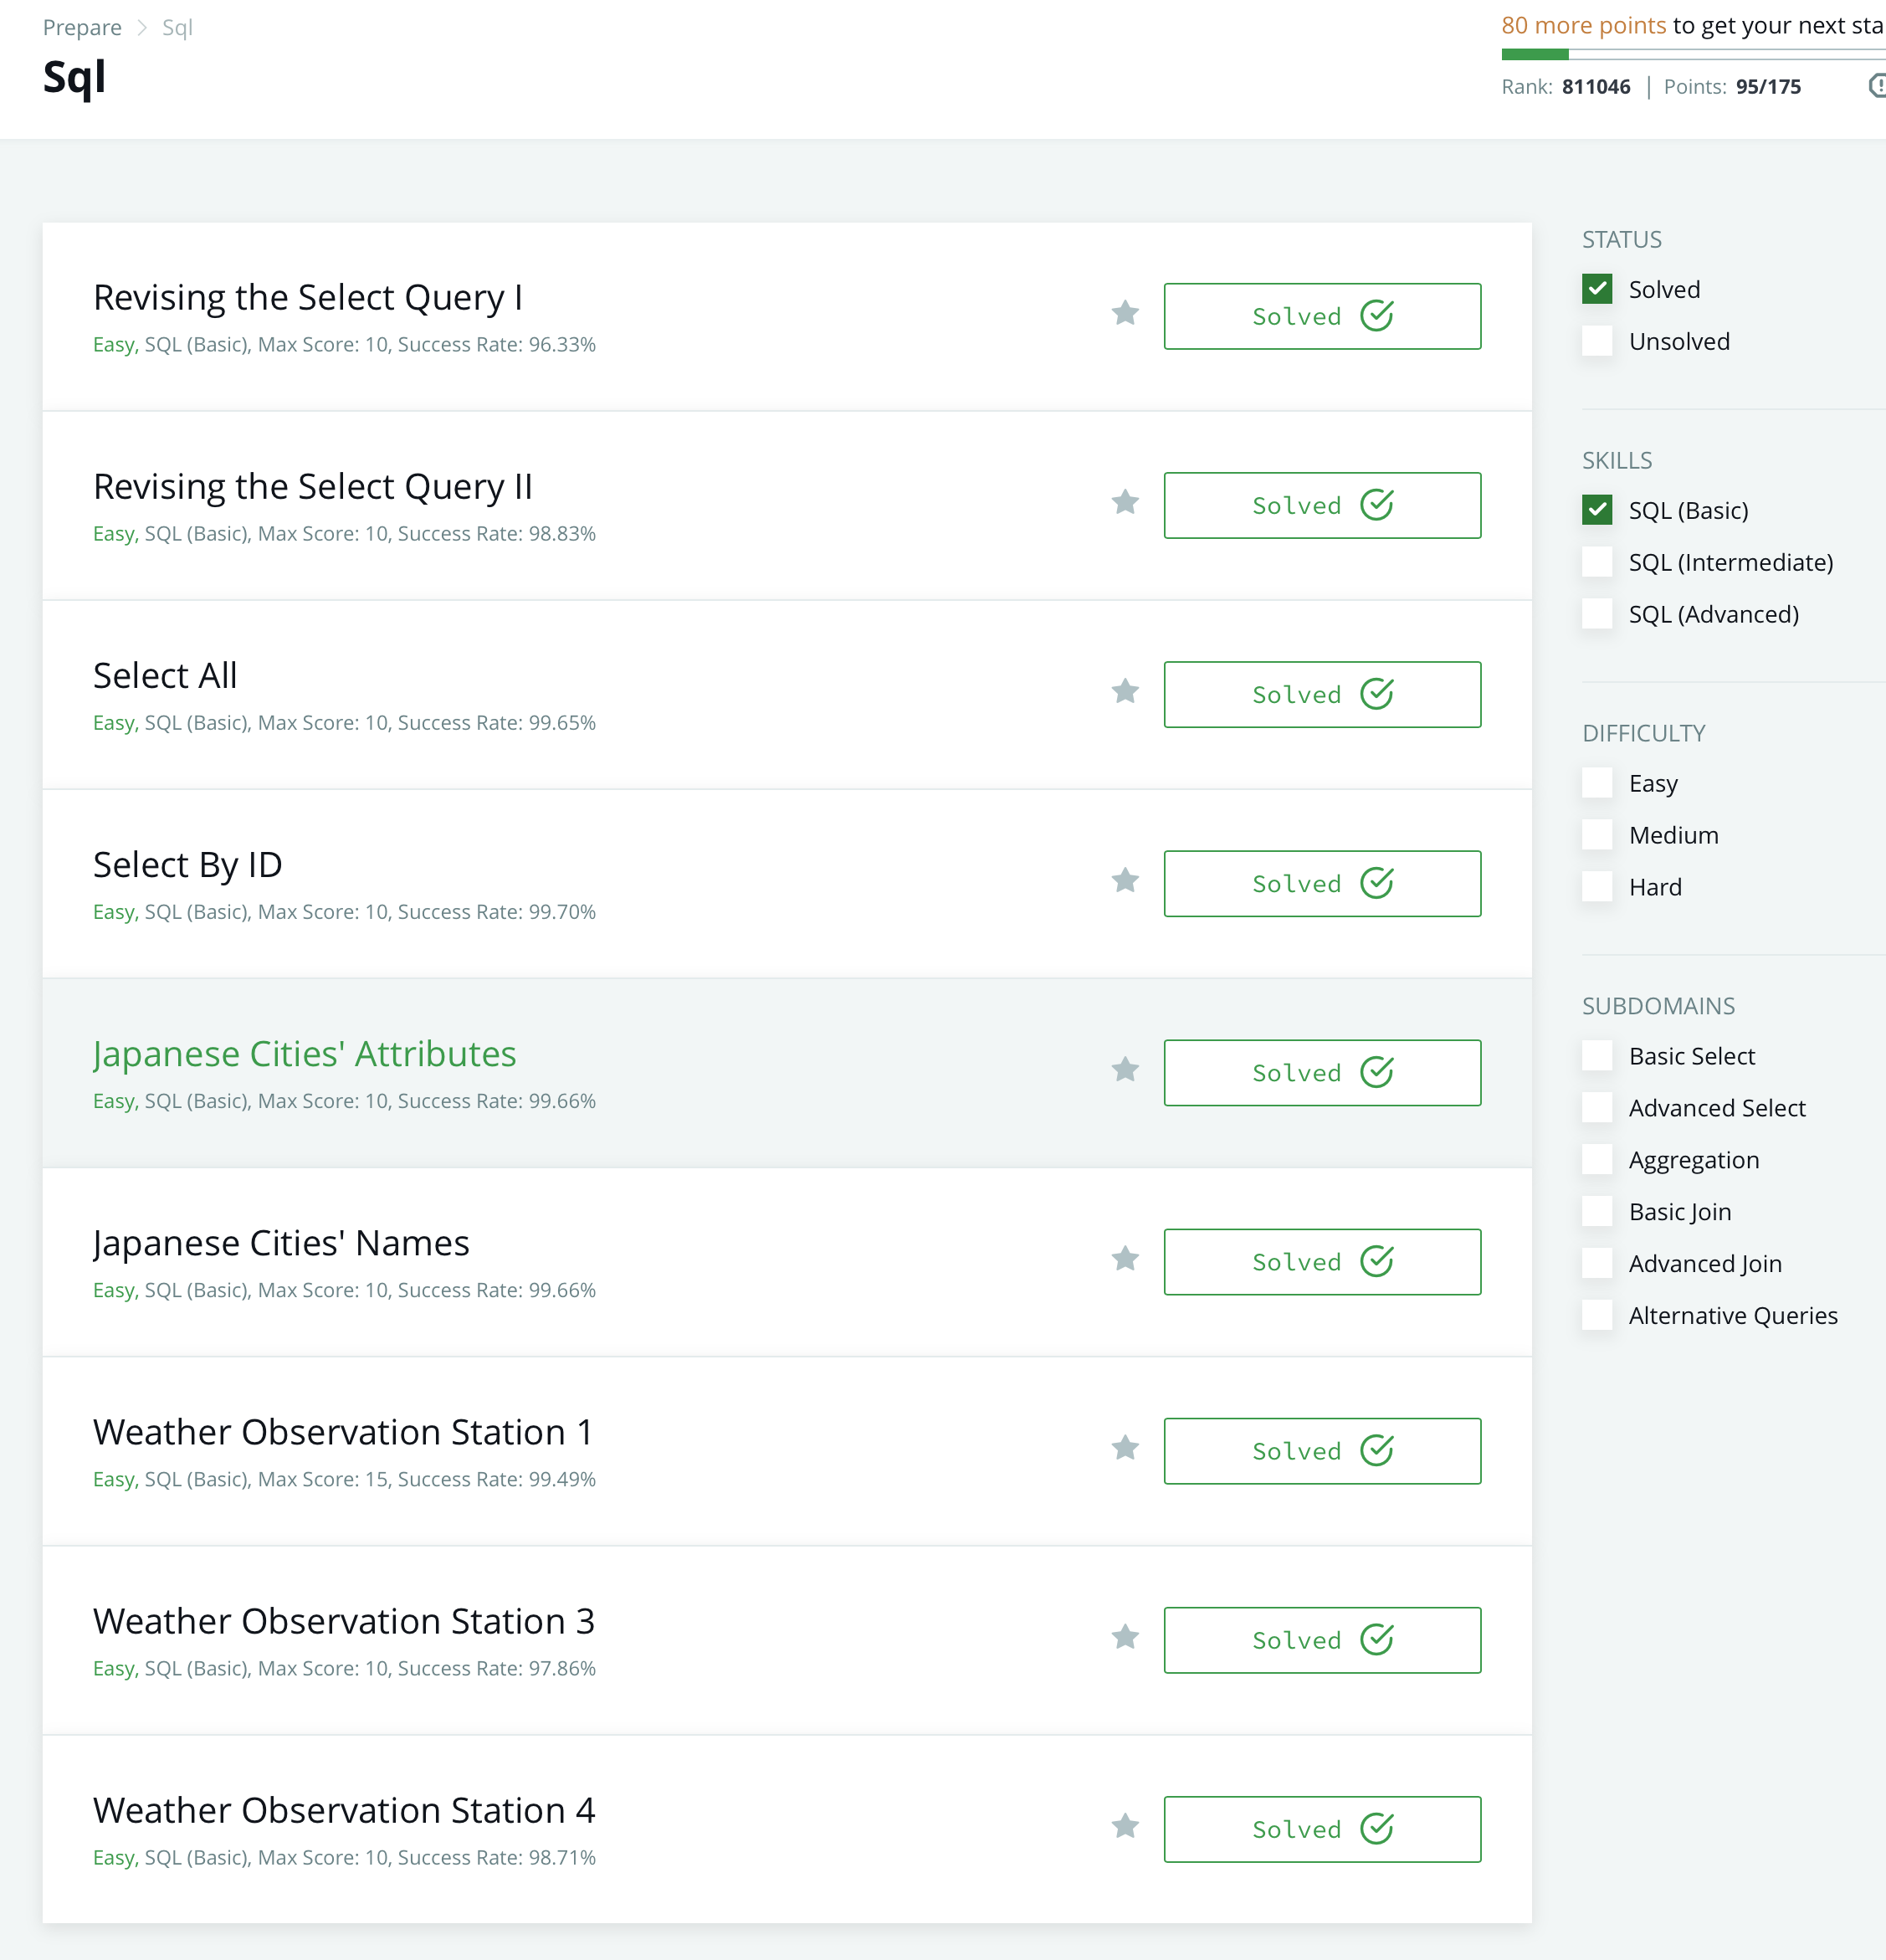Star Japanese Cities' Names challenge
The image size is (1886, 1960).
1125,1259
